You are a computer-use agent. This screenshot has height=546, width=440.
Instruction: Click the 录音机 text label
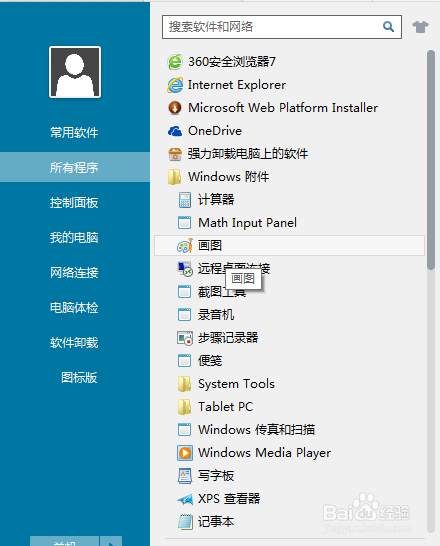tap(216, 315)
